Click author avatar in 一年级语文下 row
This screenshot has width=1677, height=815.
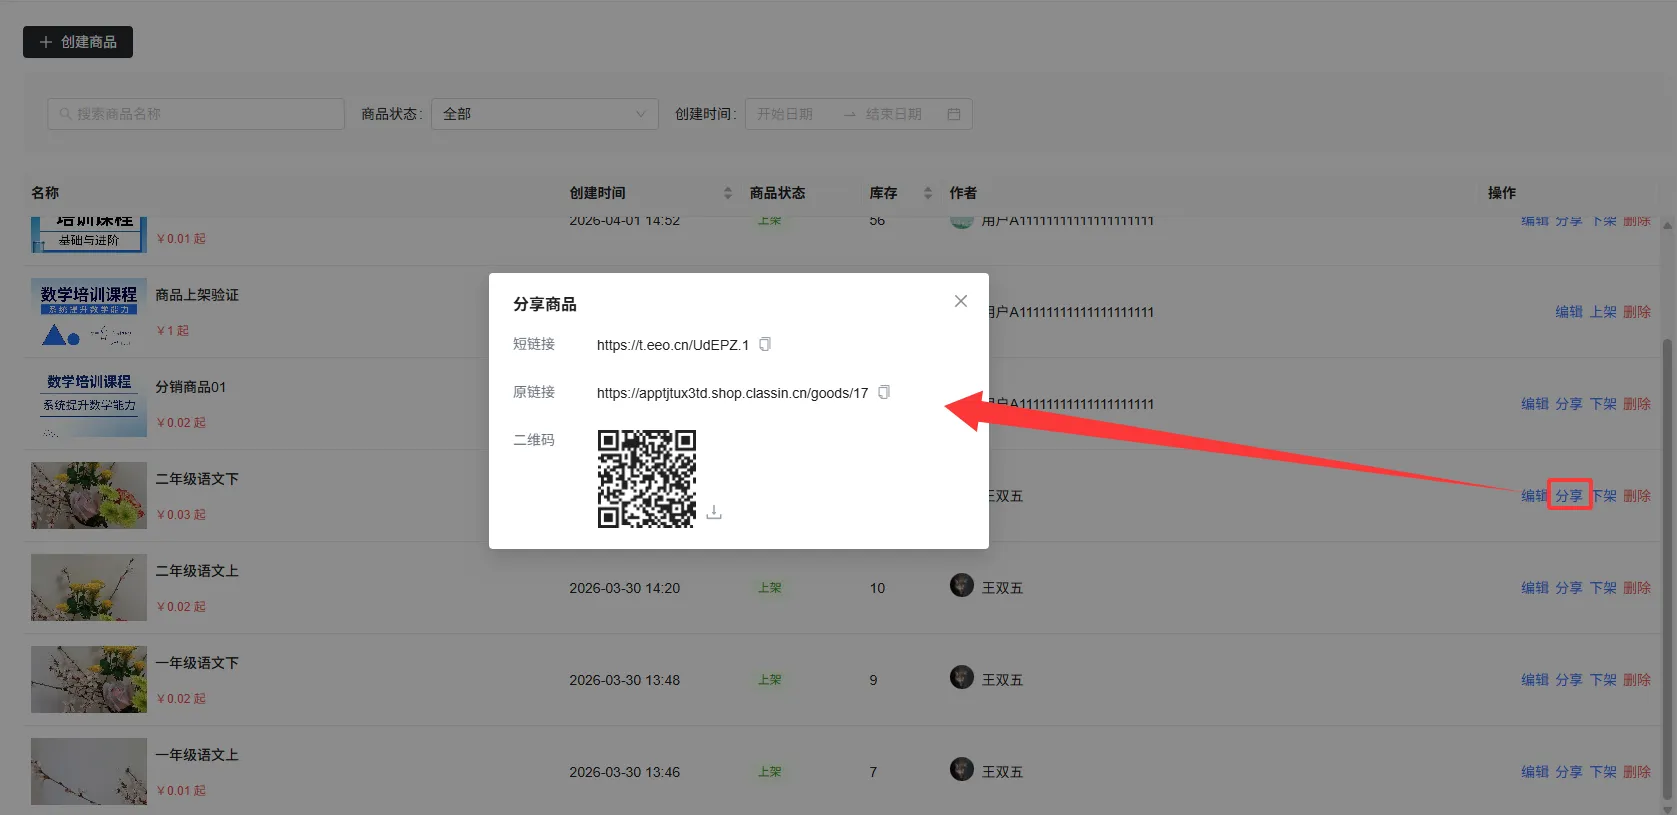coord(962,677)
